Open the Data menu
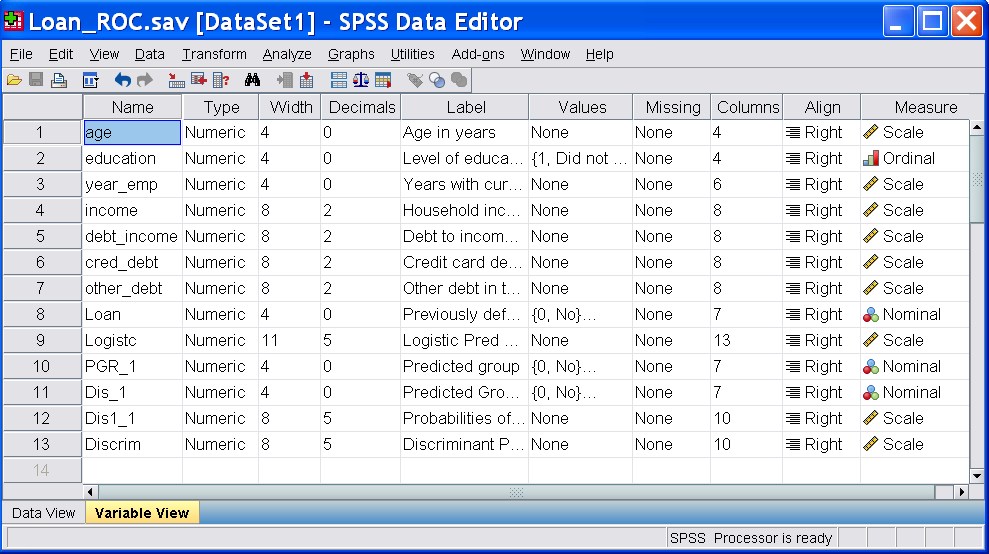This screenshot has width=989, height=554. coord(149,54)
